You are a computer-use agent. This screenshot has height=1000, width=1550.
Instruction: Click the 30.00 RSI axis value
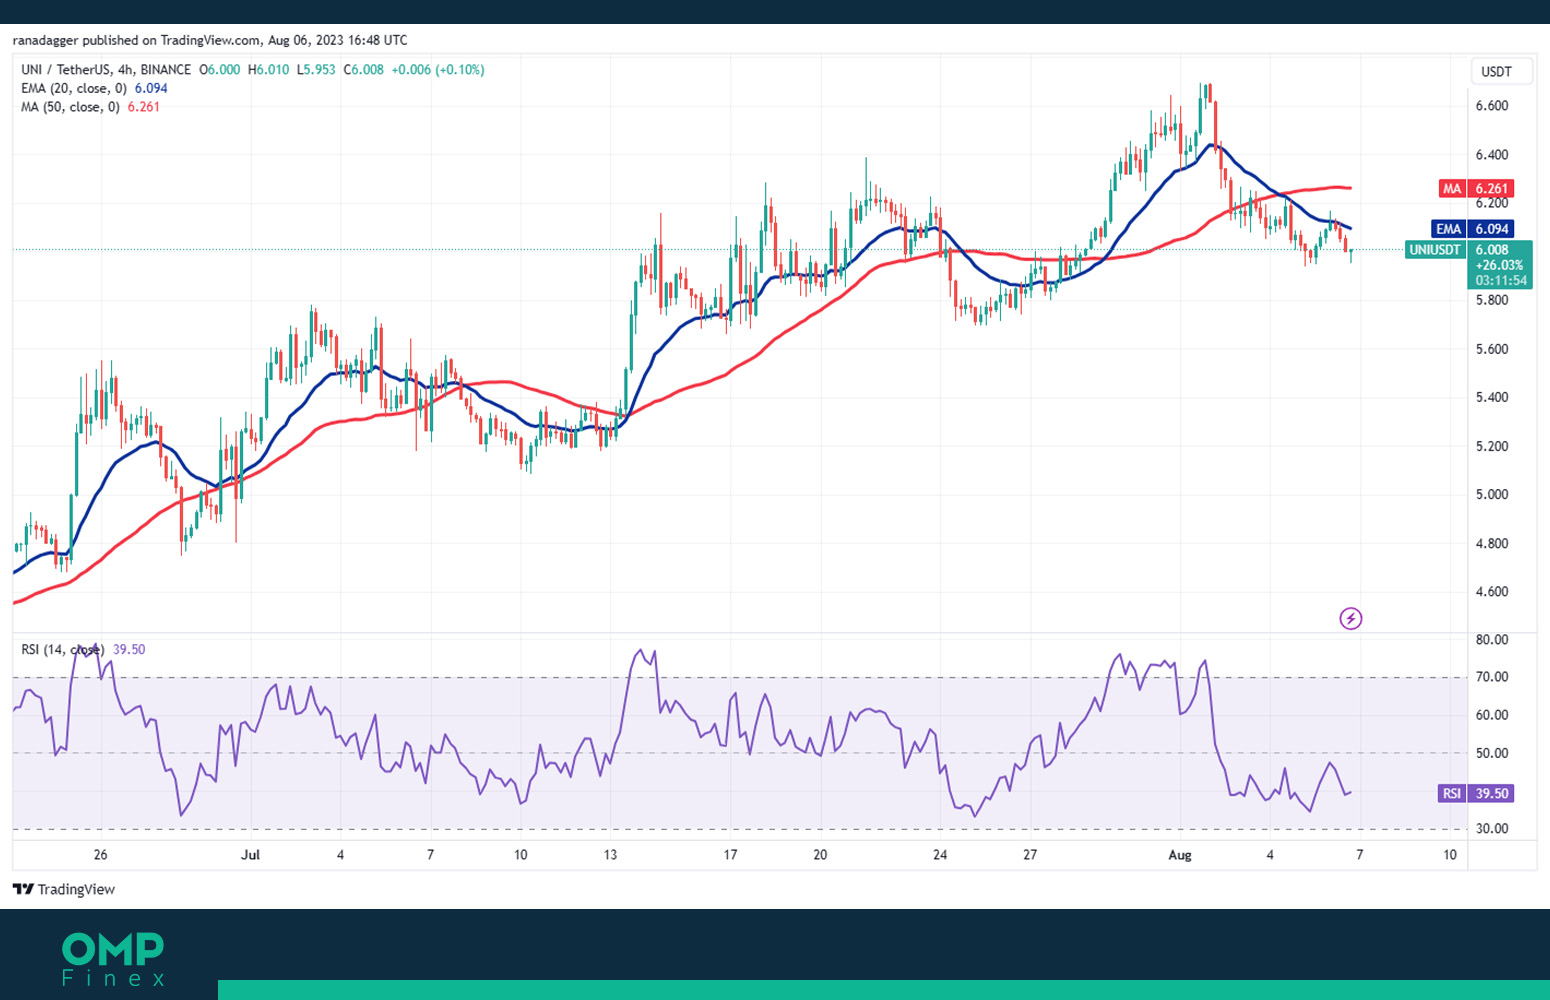(x=1492, y=829)
